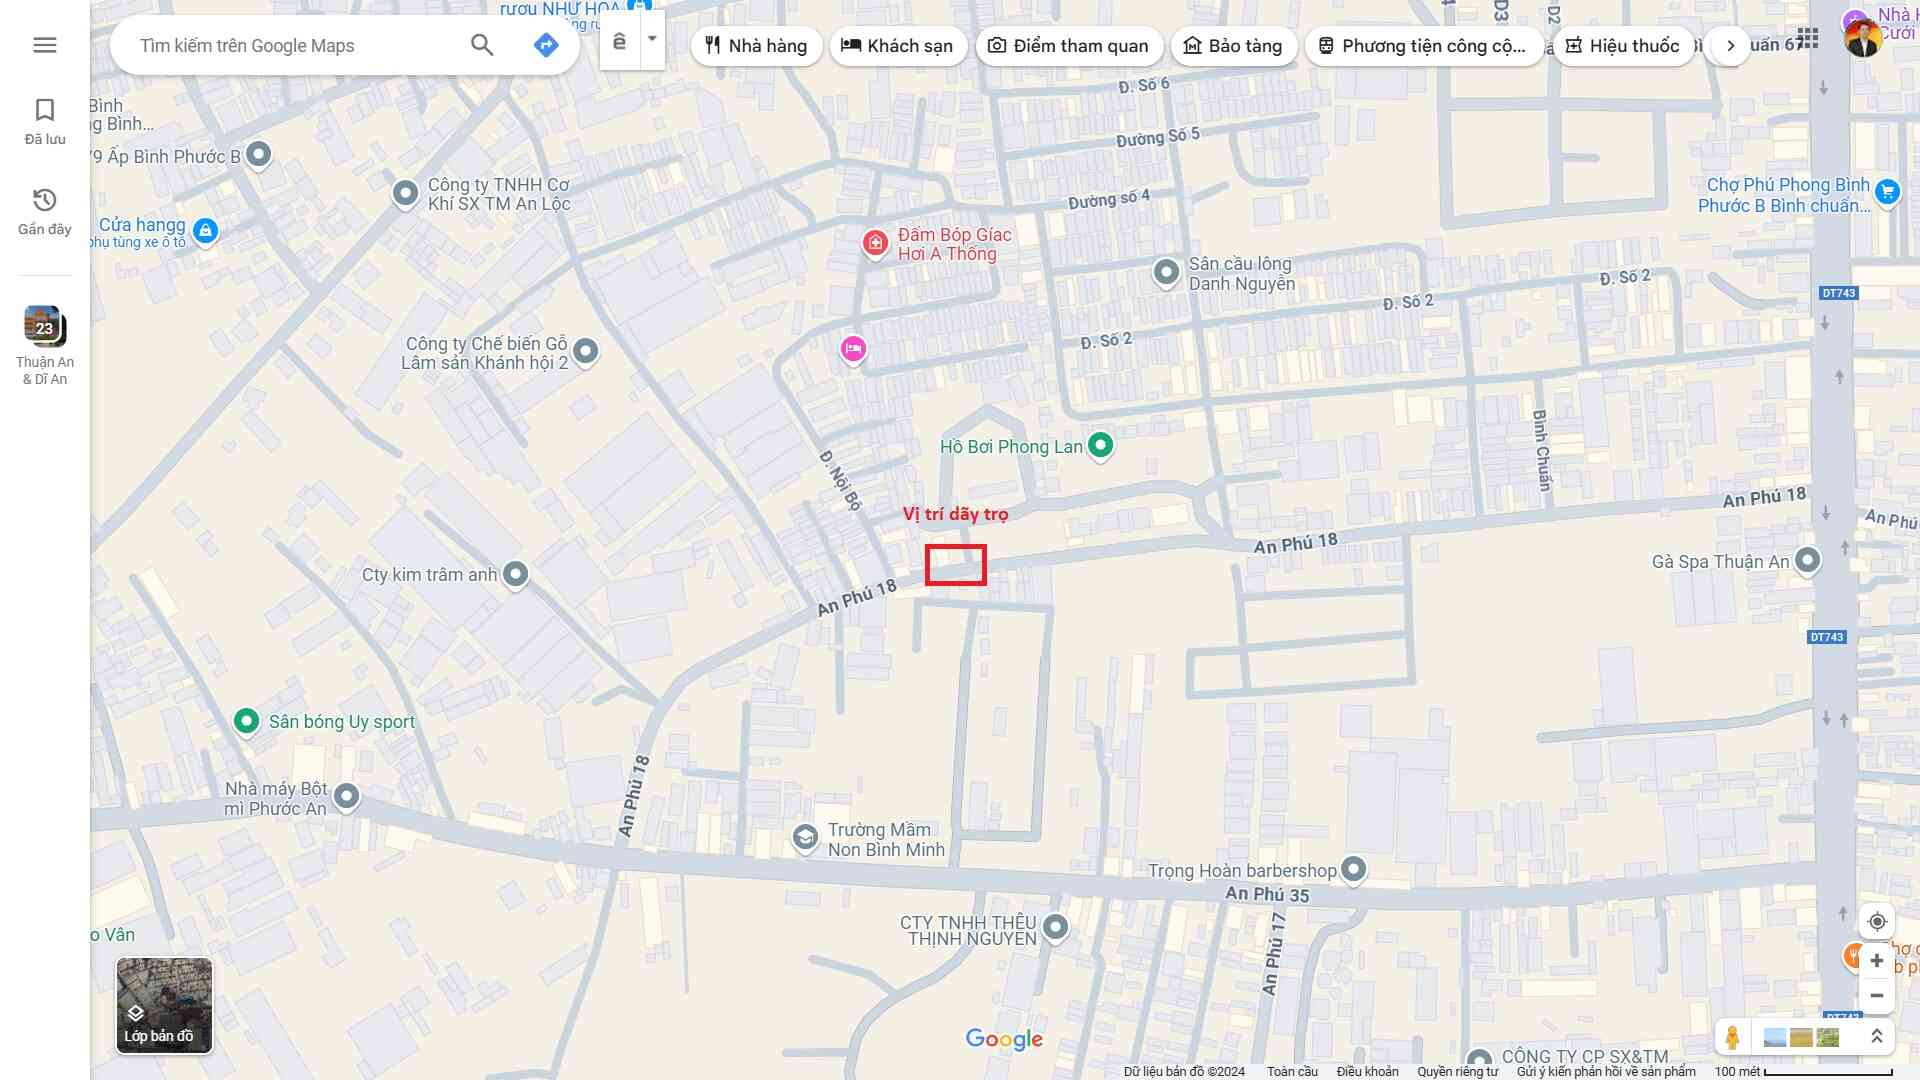The width and height of the screenshot is (1920, 1080).
Task: Open the dropdown arrow beside search box
Action: [652, 39]
